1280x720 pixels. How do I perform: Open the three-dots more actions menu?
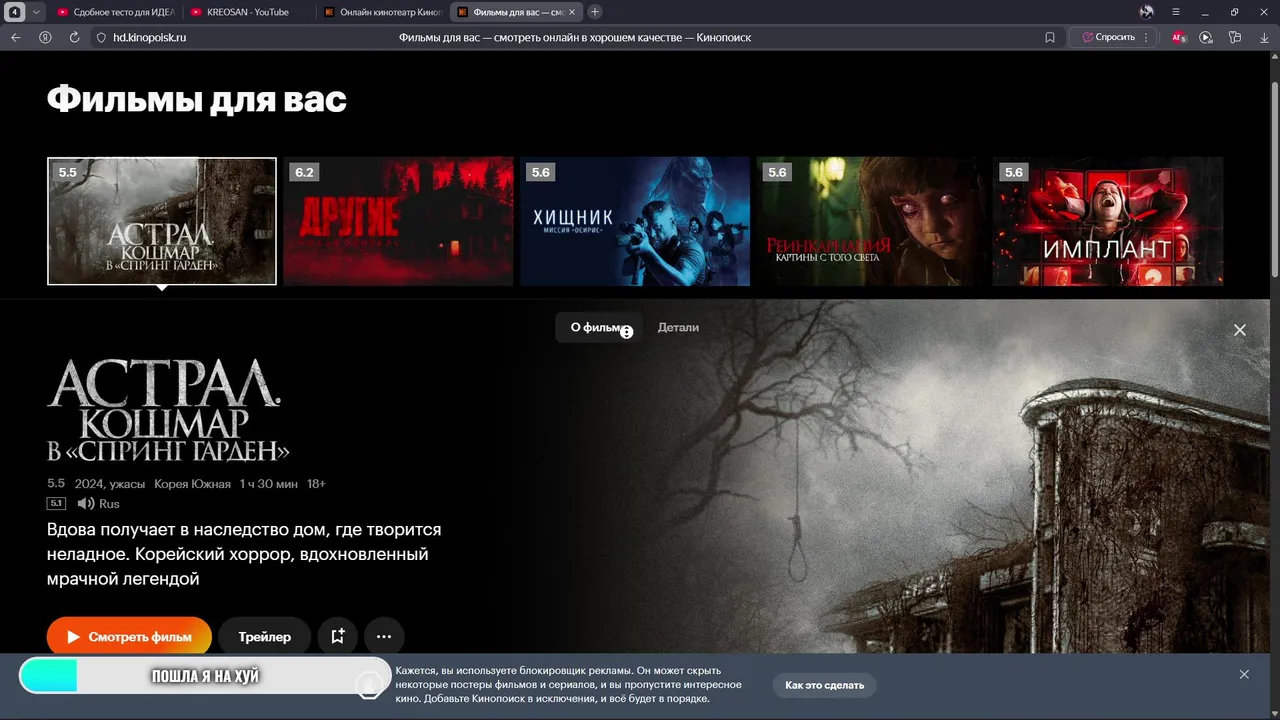(x=384, y=637)
